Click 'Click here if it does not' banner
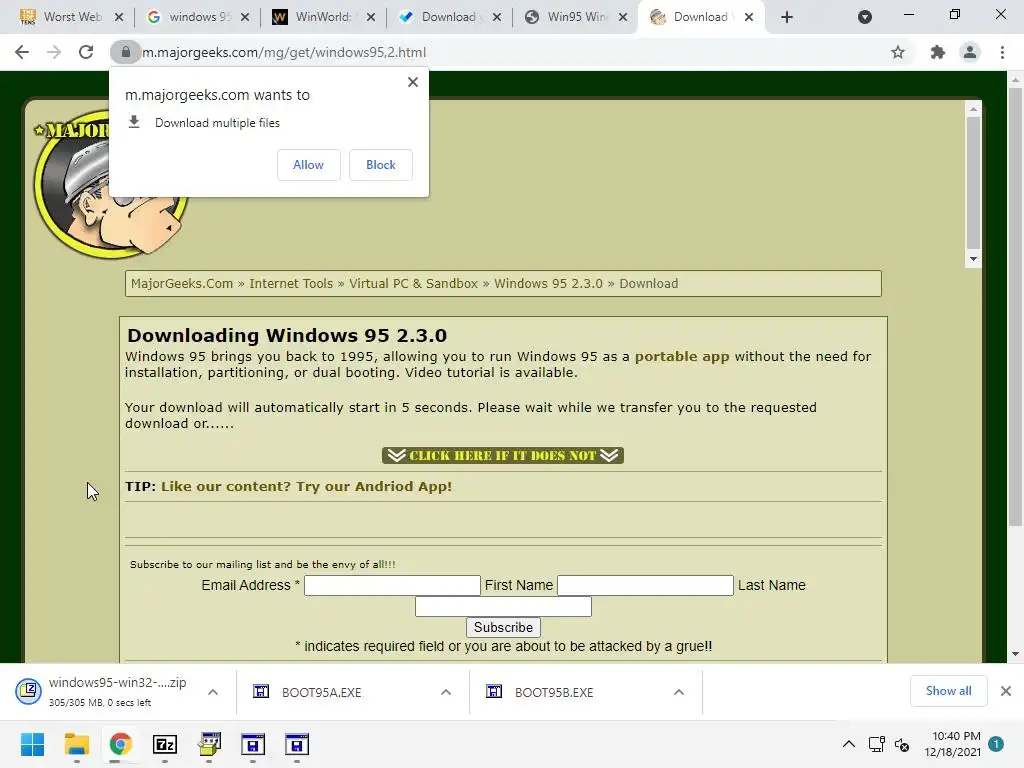1024x768 pixels. coord(503,455)
